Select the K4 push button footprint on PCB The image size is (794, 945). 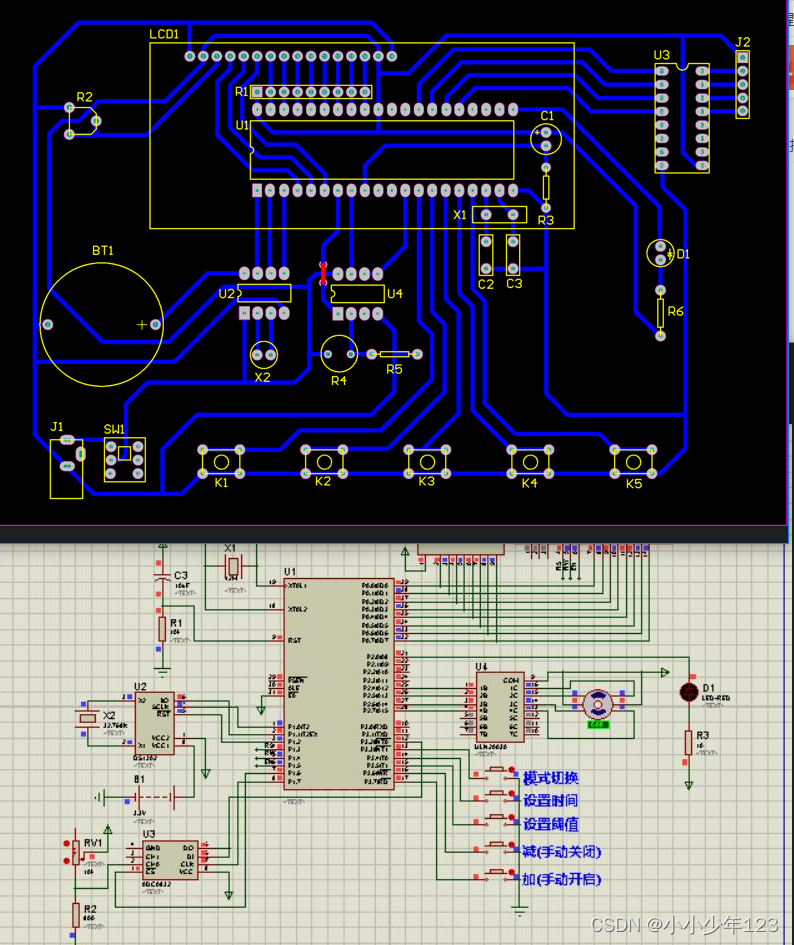tap(530, 462)
